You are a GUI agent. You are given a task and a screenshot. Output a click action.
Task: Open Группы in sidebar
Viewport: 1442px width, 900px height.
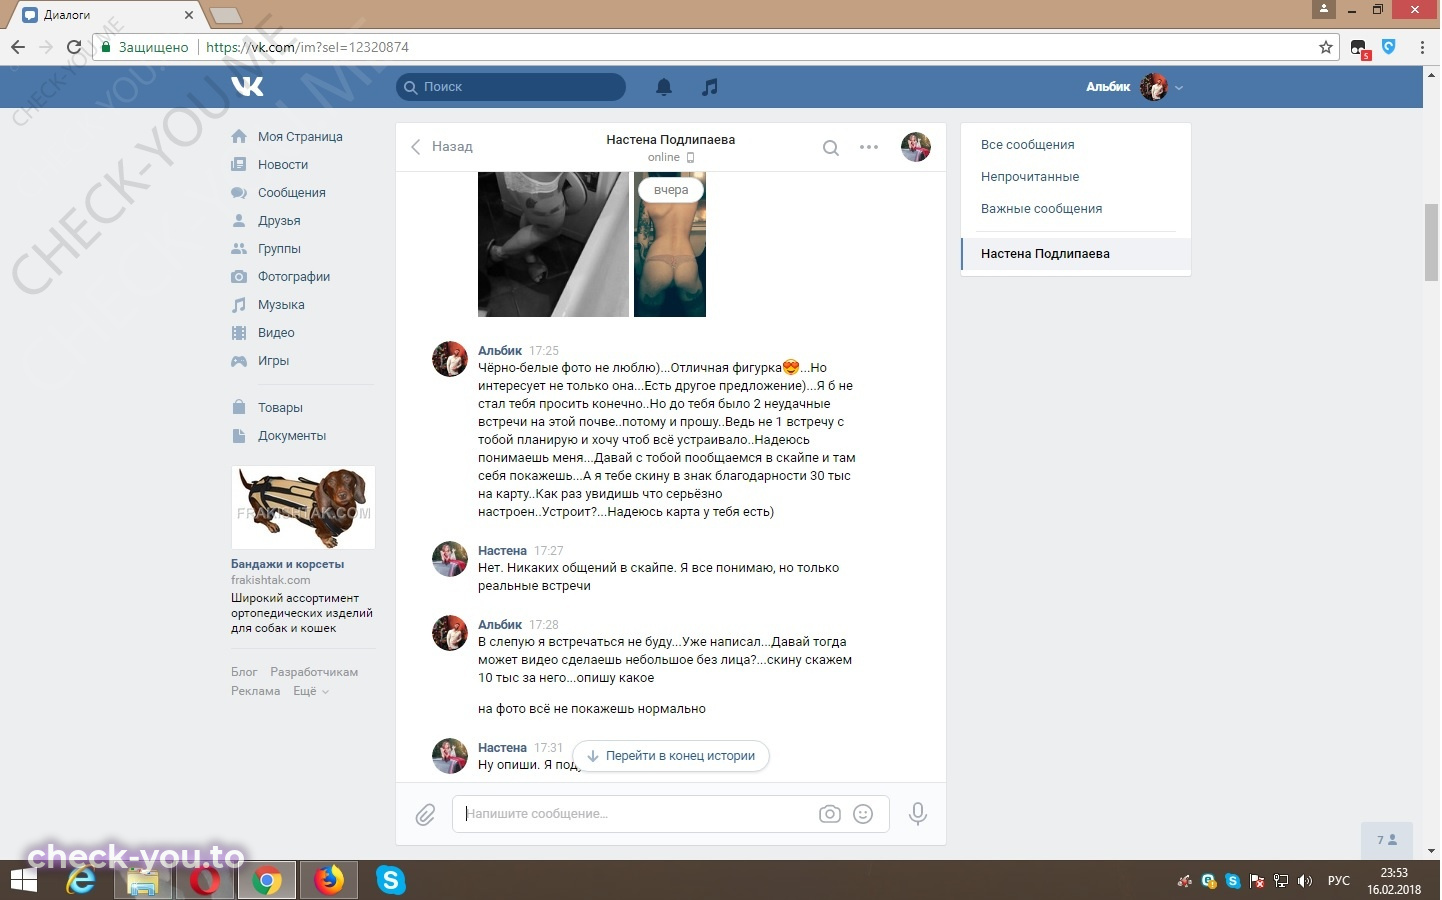coord(279,249)
